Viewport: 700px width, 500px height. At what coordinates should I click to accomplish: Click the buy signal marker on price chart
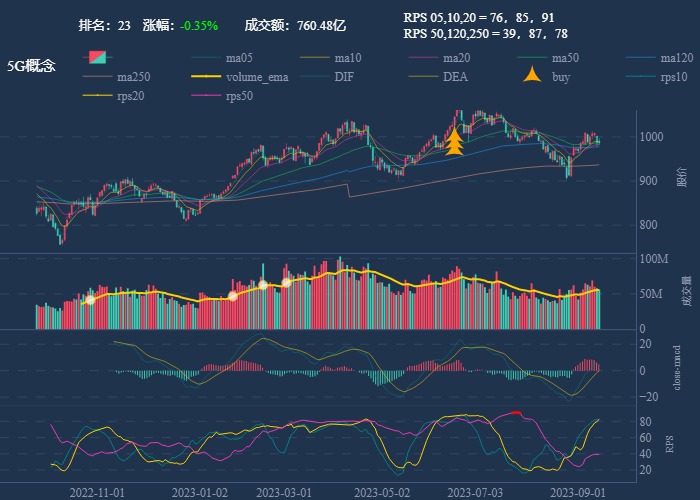454,142
